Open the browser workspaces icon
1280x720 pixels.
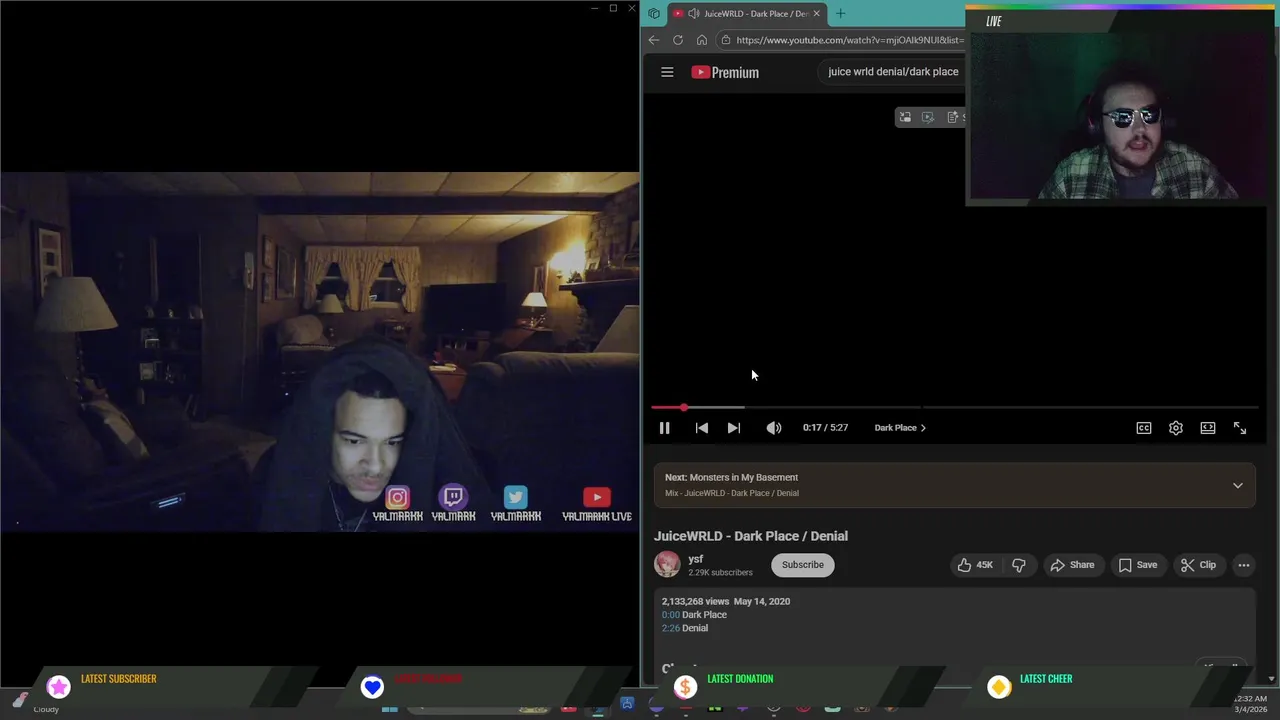point(654,14)
